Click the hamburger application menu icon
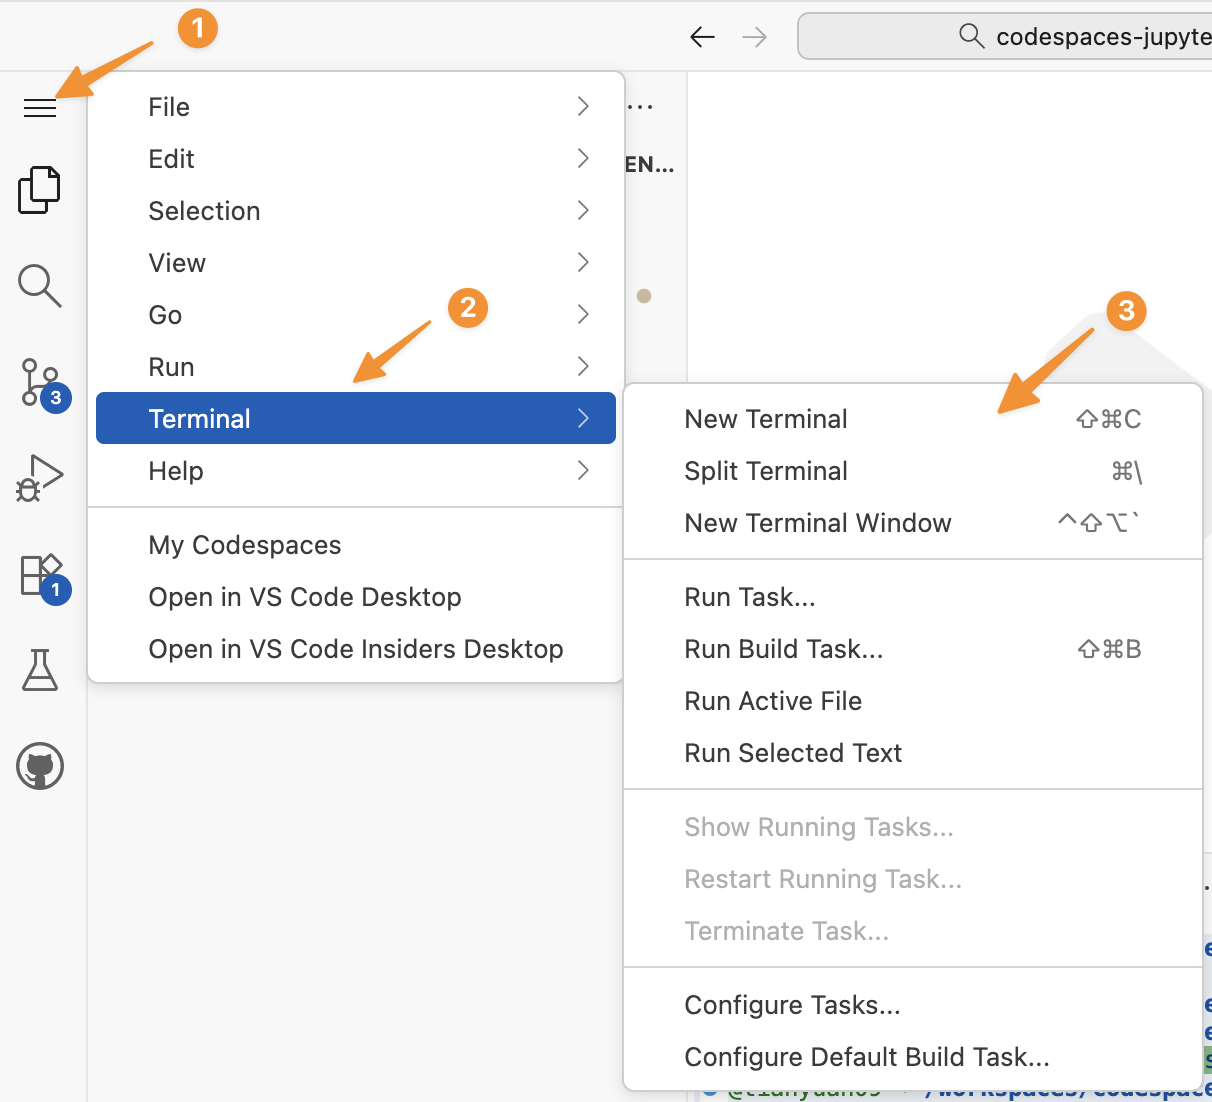Screen dimensions: 1212x1102 pyautogui.click(x=40, y=108)
